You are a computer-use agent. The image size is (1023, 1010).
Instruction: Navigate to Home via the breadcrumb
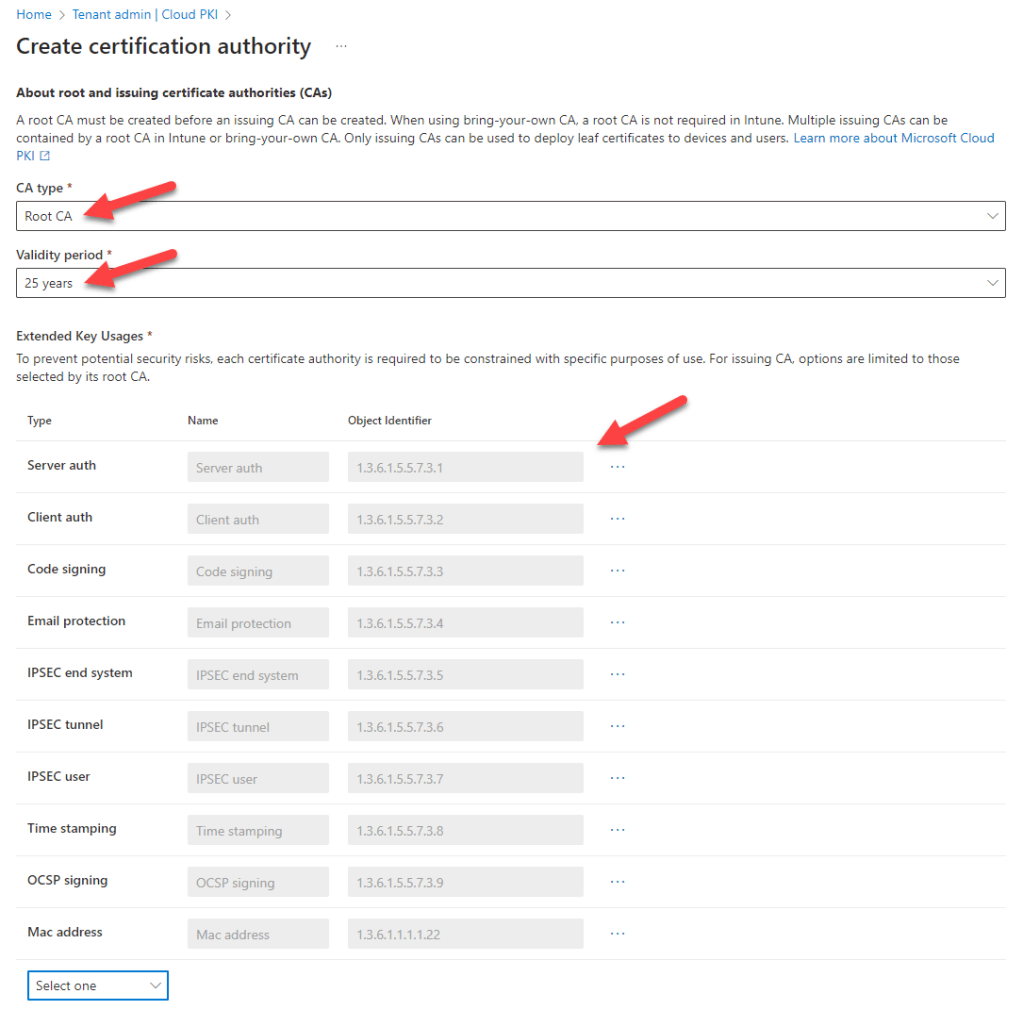[x=33, y=14]
